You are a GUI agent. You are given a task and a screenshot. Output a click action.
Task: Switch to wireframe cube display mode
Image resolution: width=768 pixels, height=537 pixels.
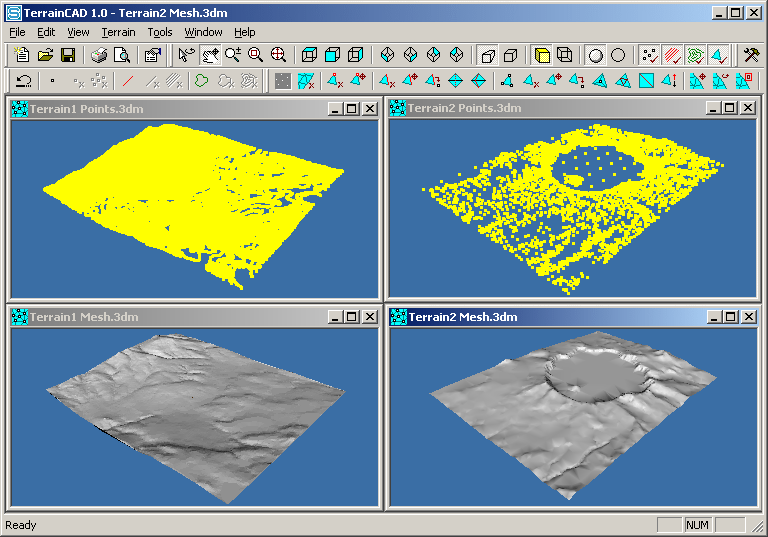(564, 55)
